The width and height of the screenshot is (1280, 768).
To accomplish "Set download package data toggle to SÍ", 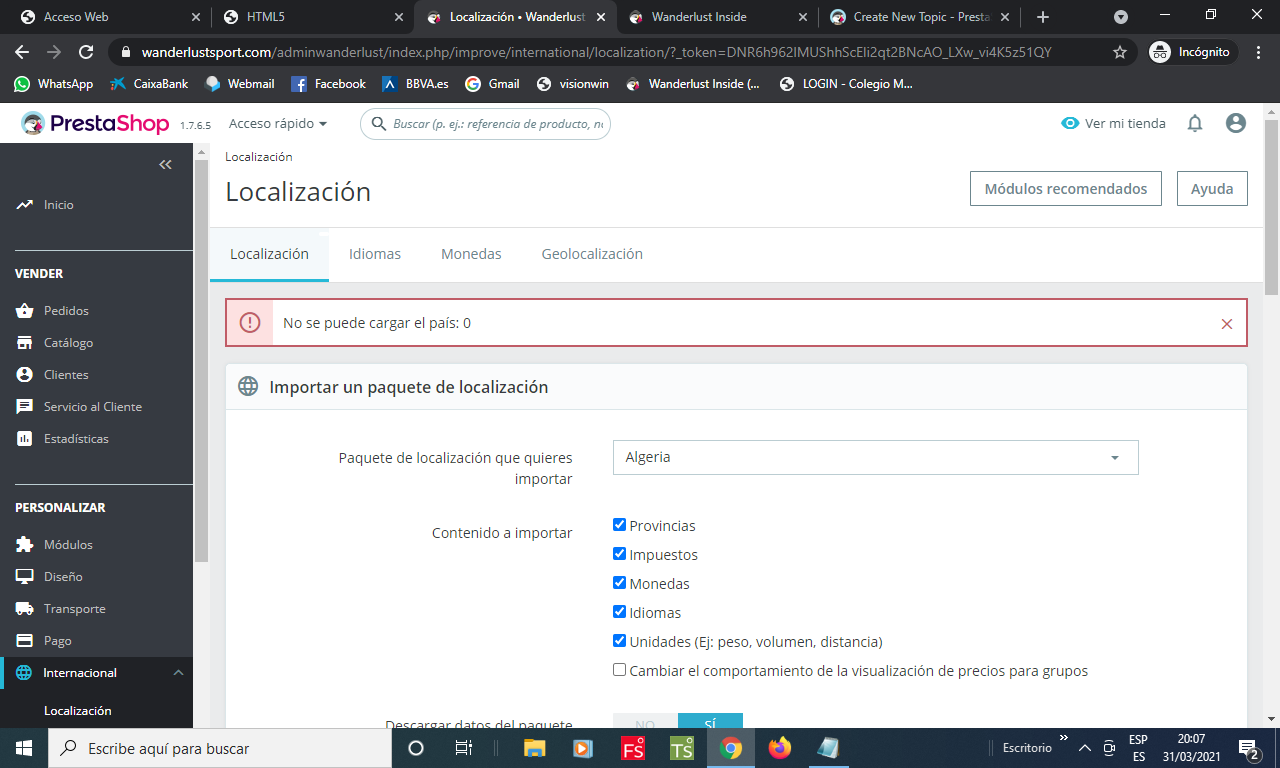I will [x=710, y=721].
